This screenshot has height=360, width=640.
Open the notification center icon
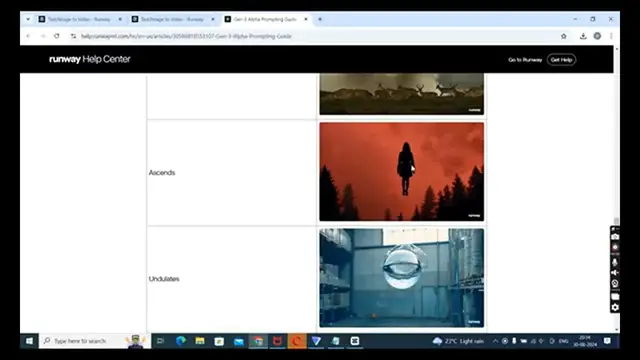[x=607, y=341]
